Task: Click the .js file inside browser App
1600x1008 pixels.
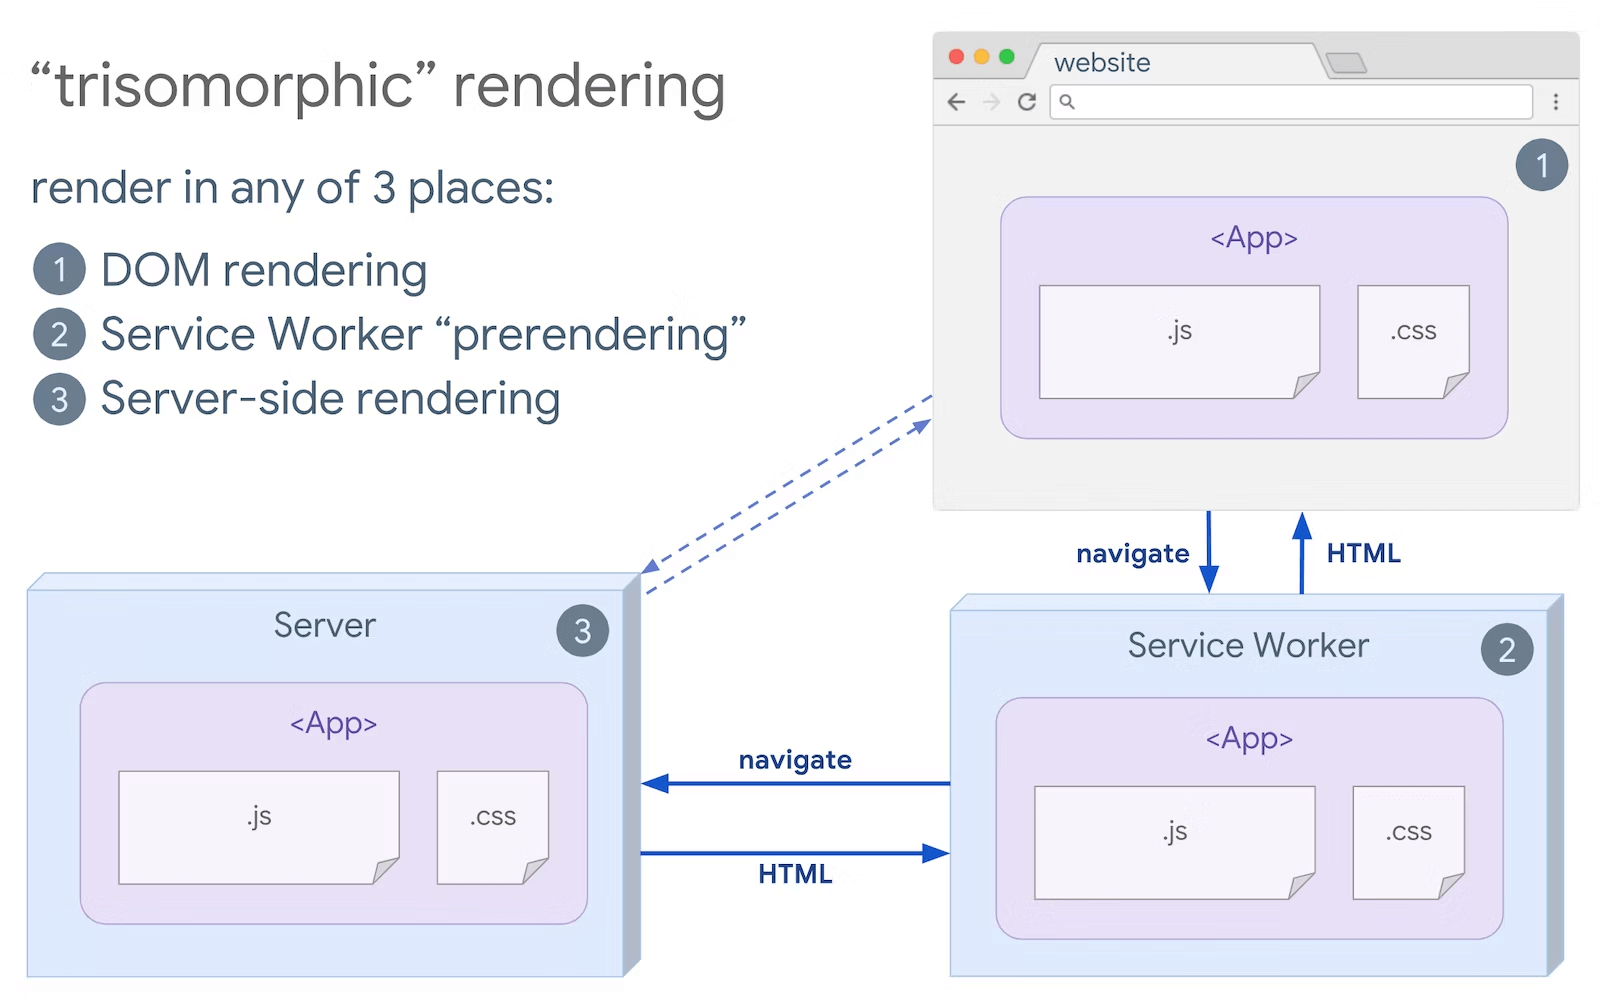Action: (x=1179, y=342)
